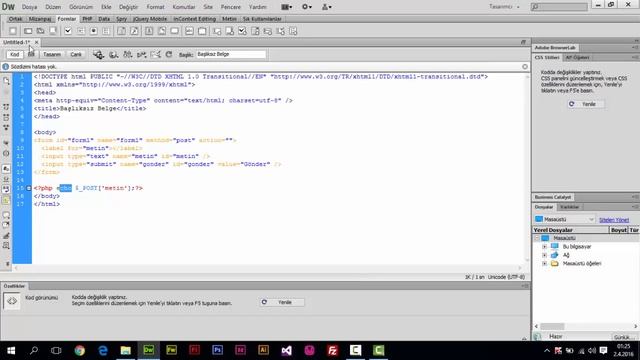Switch to the jQuery Mobile insert tab
The image size is (640, 360).
pos(150,19)
